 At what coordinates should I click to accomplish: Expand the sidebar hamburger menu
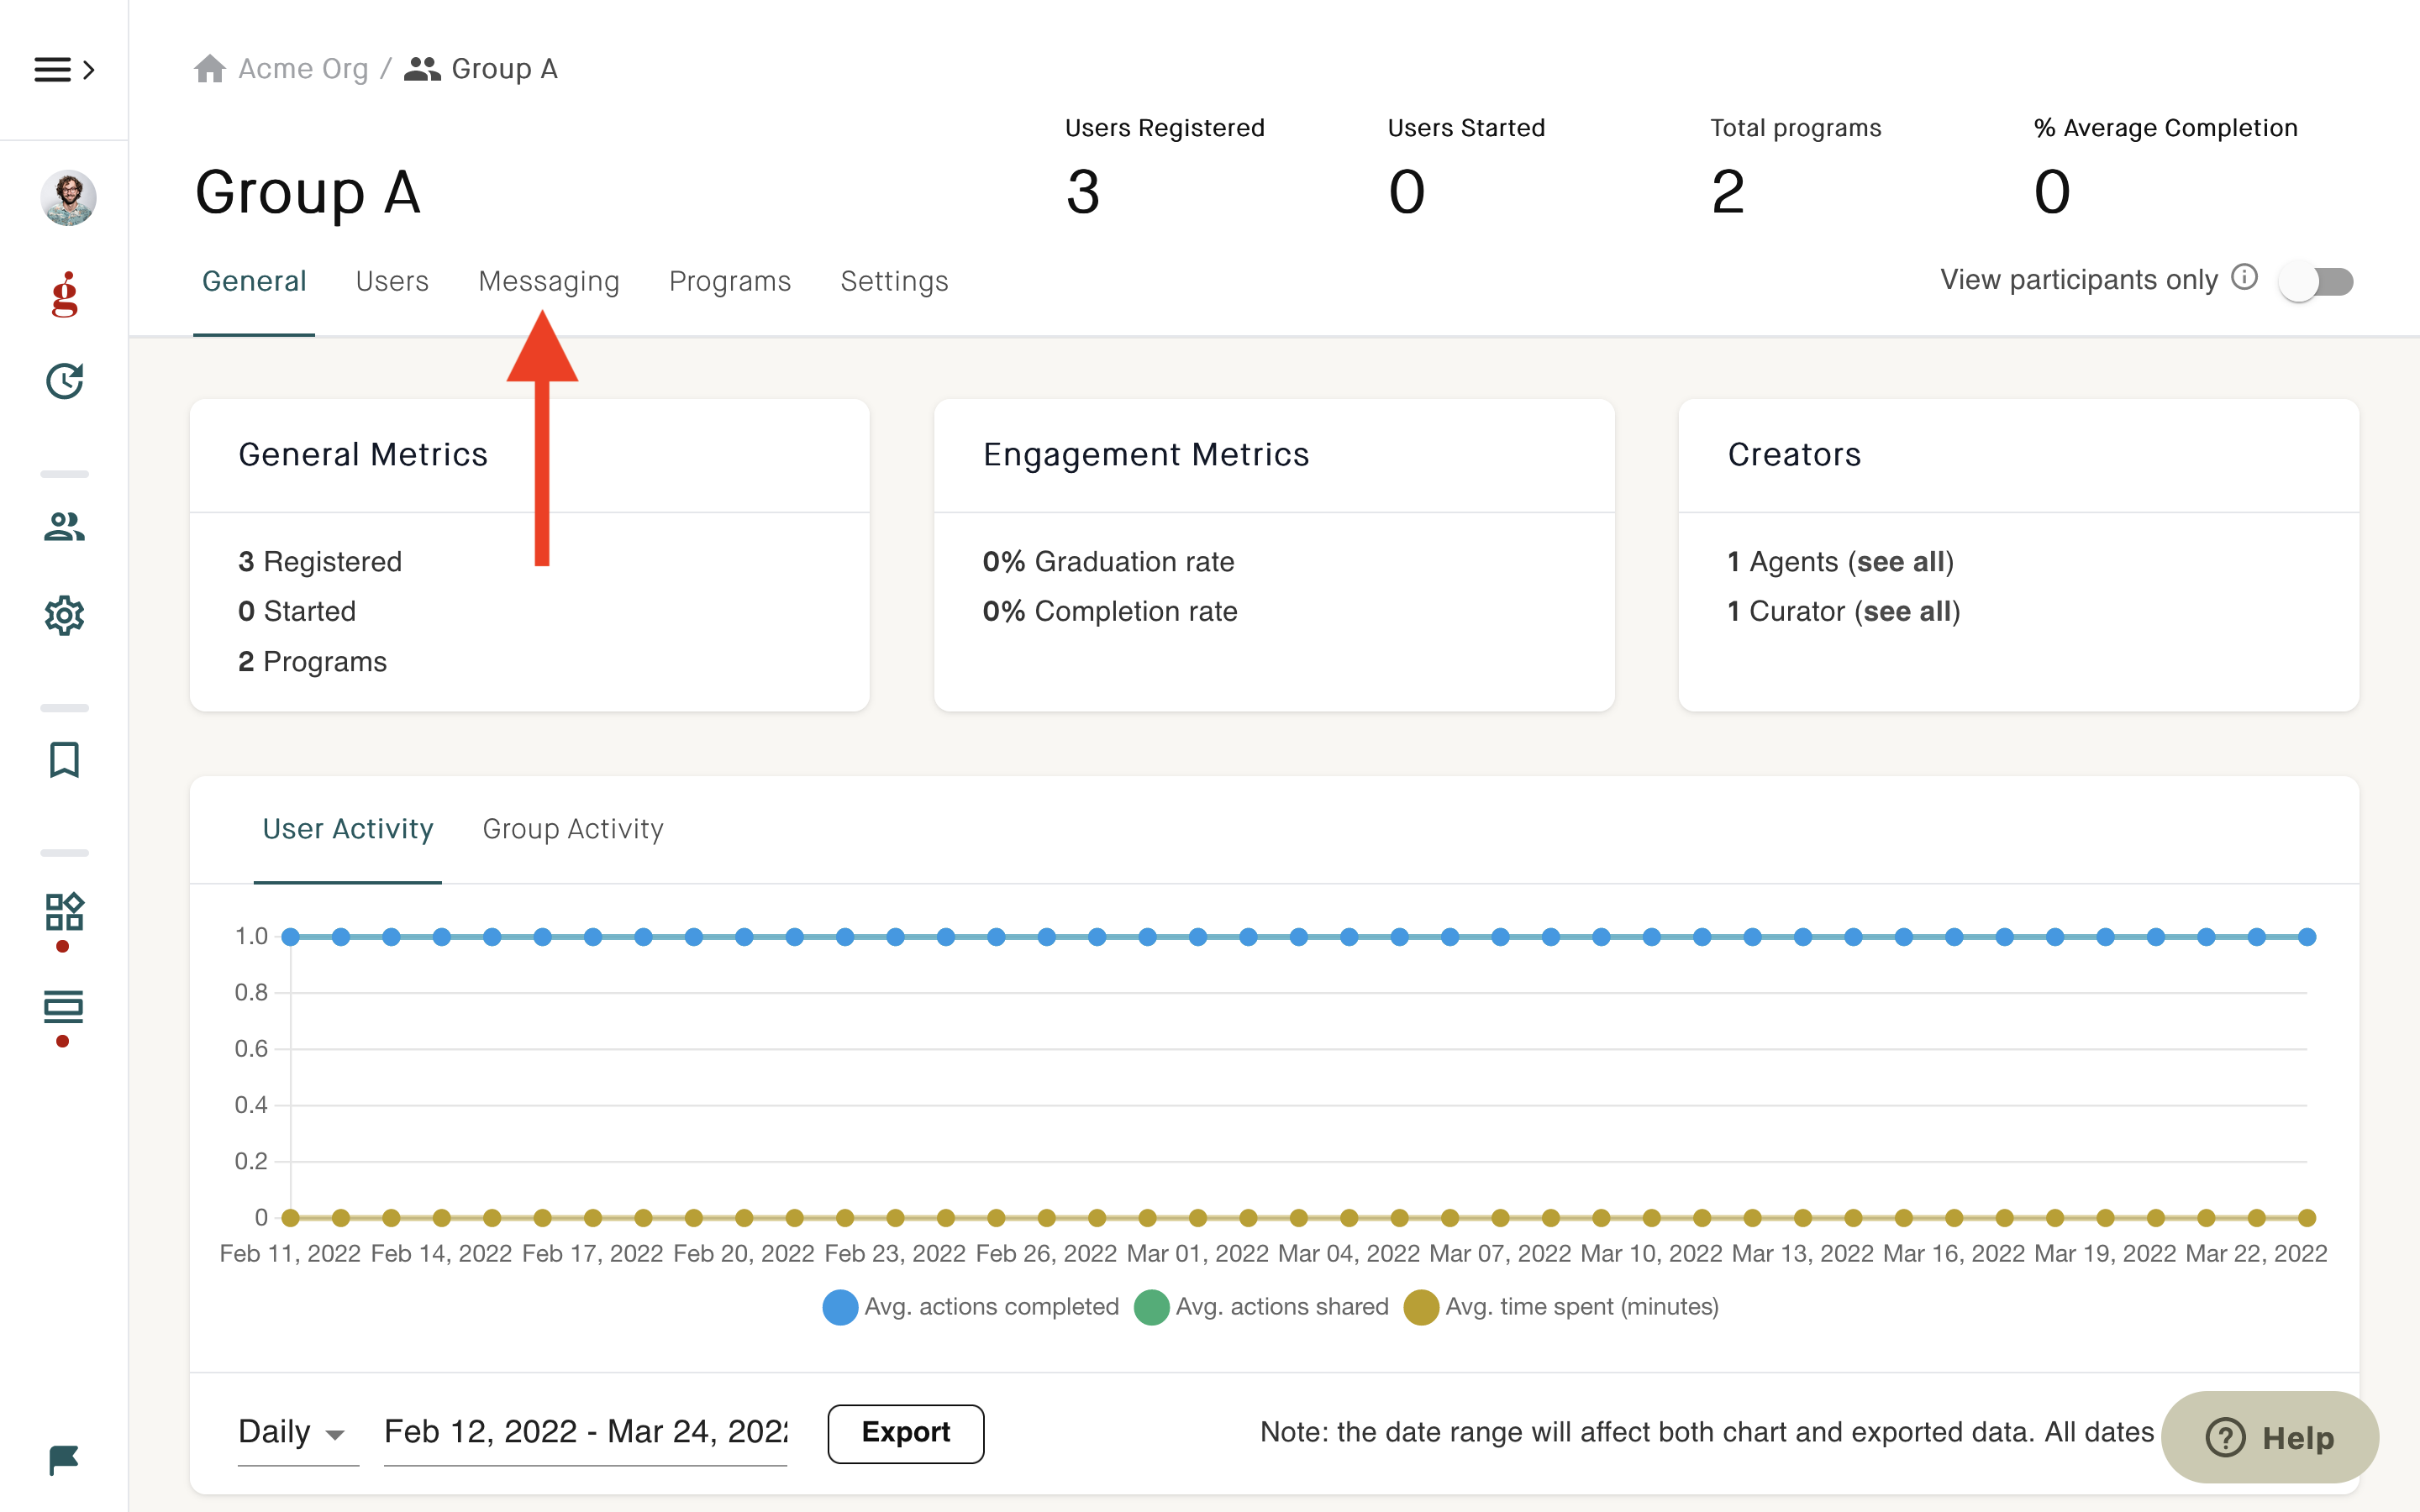(64, 69)
